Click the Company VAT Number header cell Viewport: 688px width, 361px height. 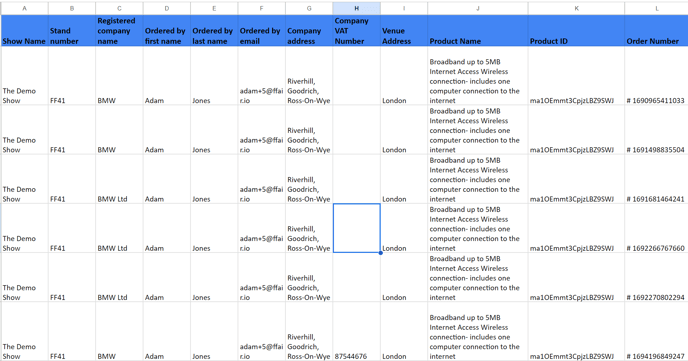[356, 31]
